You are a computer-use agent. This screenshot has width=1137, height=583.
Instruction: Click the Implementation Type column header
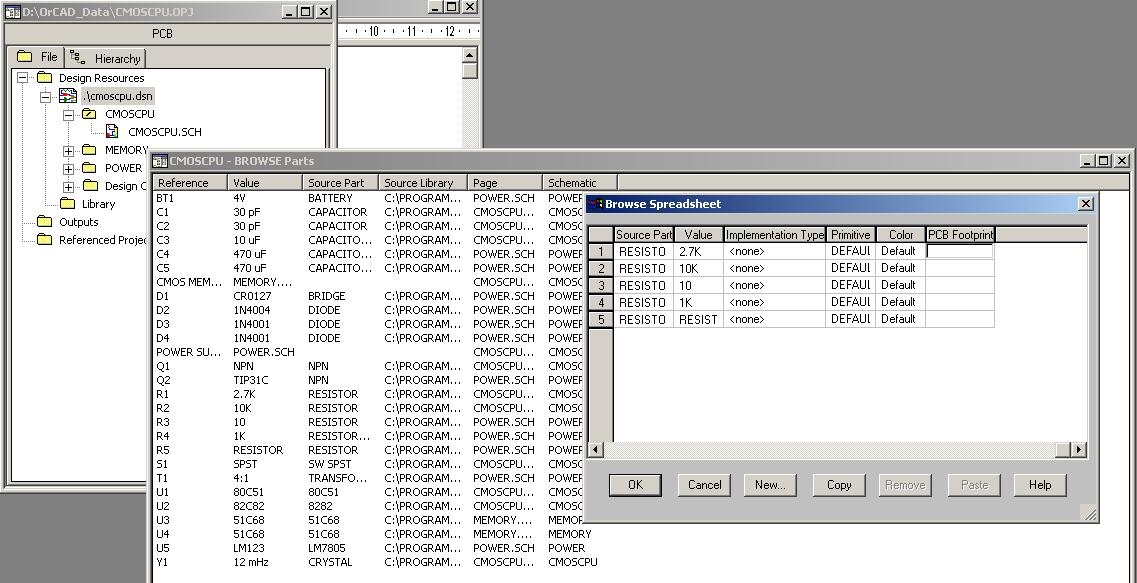[x=774, y=234]
